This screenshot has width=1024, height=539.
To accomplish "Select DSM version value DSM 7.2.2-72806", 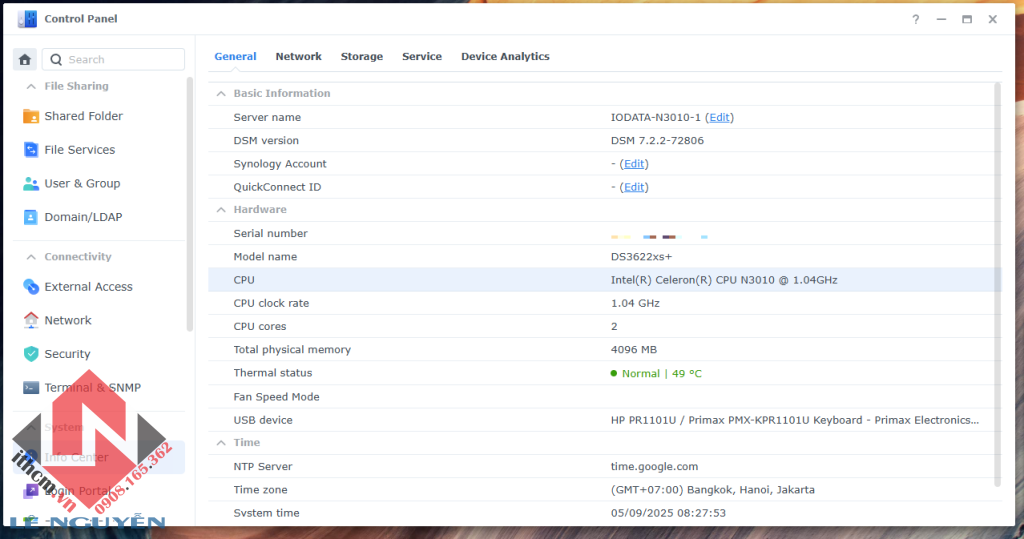I will tap(657, 140).
